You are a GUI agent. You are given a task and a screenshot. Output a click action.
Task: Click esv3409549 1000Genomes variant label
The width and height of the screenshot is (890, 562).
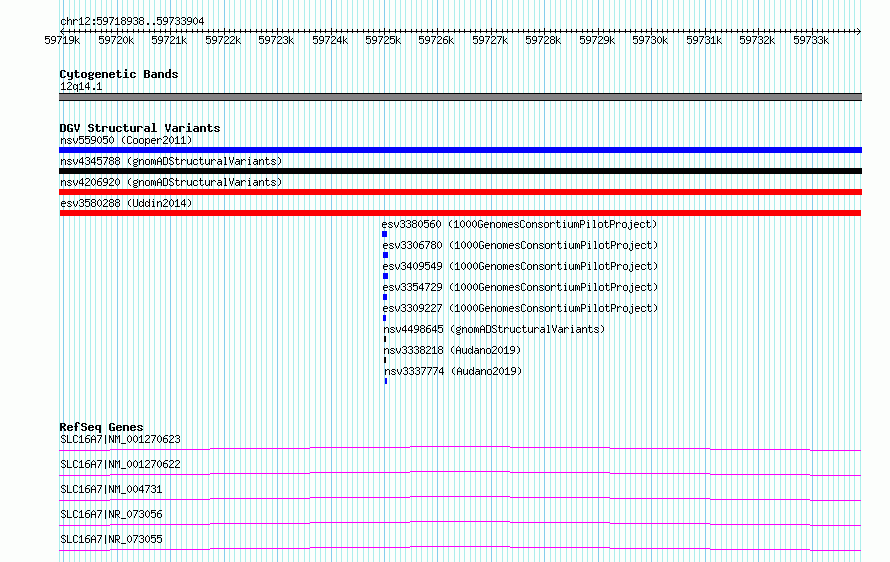[520, 266]
